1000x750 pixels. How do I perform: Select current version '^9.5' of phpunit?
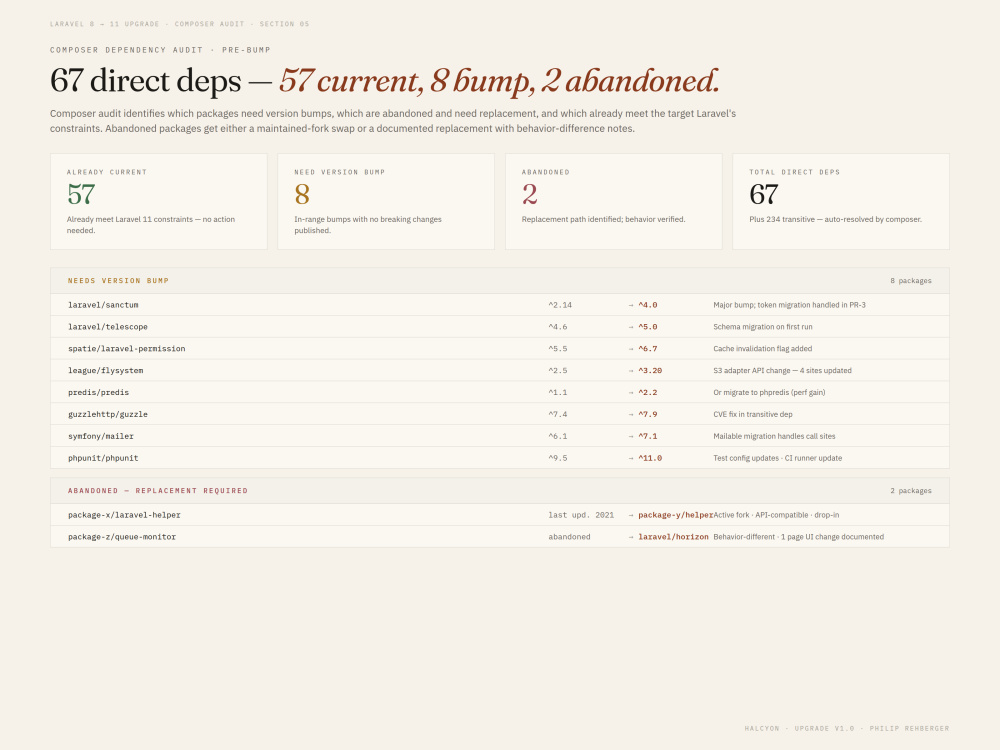click(x=558, y=458)
